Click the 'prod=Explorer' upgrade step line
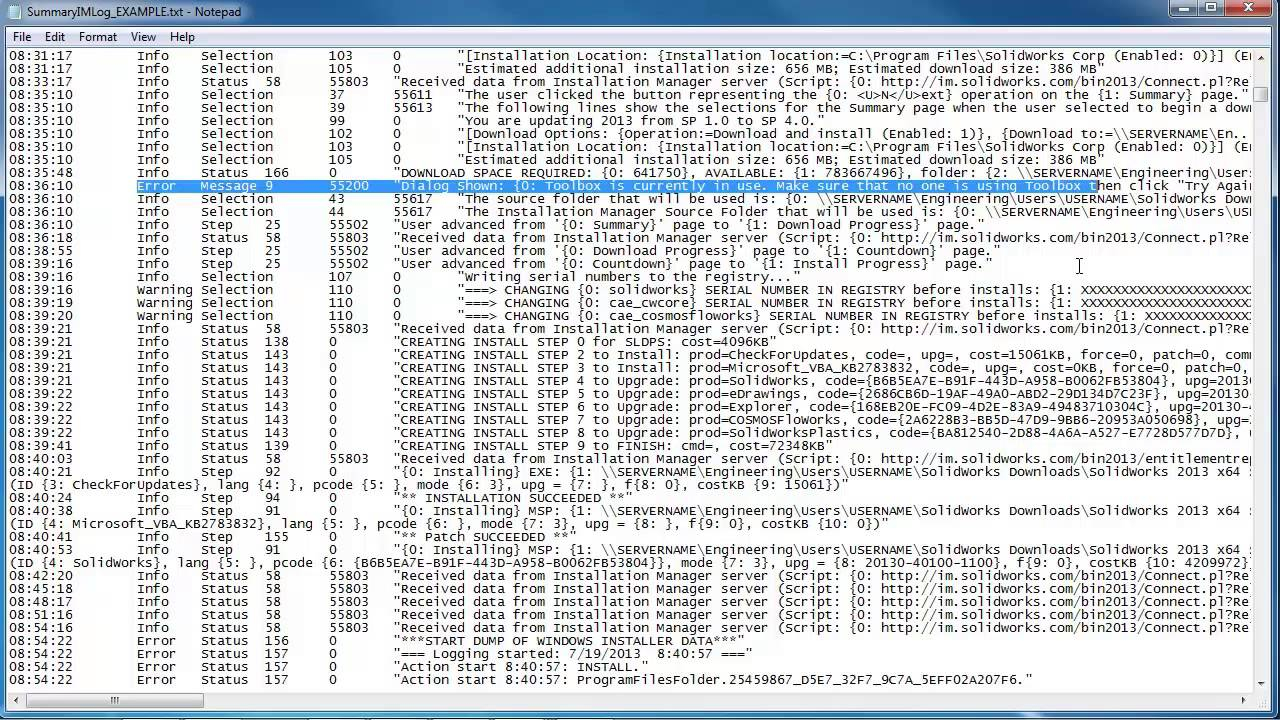The image size is (1280, 720). (x=821, y=407)
